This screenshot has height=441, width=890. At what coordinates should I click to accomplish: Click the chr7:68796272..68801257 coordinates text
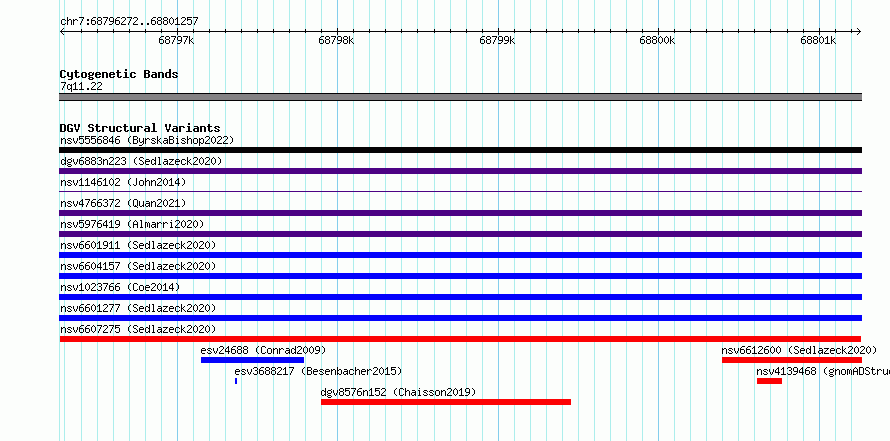point(129,22)
